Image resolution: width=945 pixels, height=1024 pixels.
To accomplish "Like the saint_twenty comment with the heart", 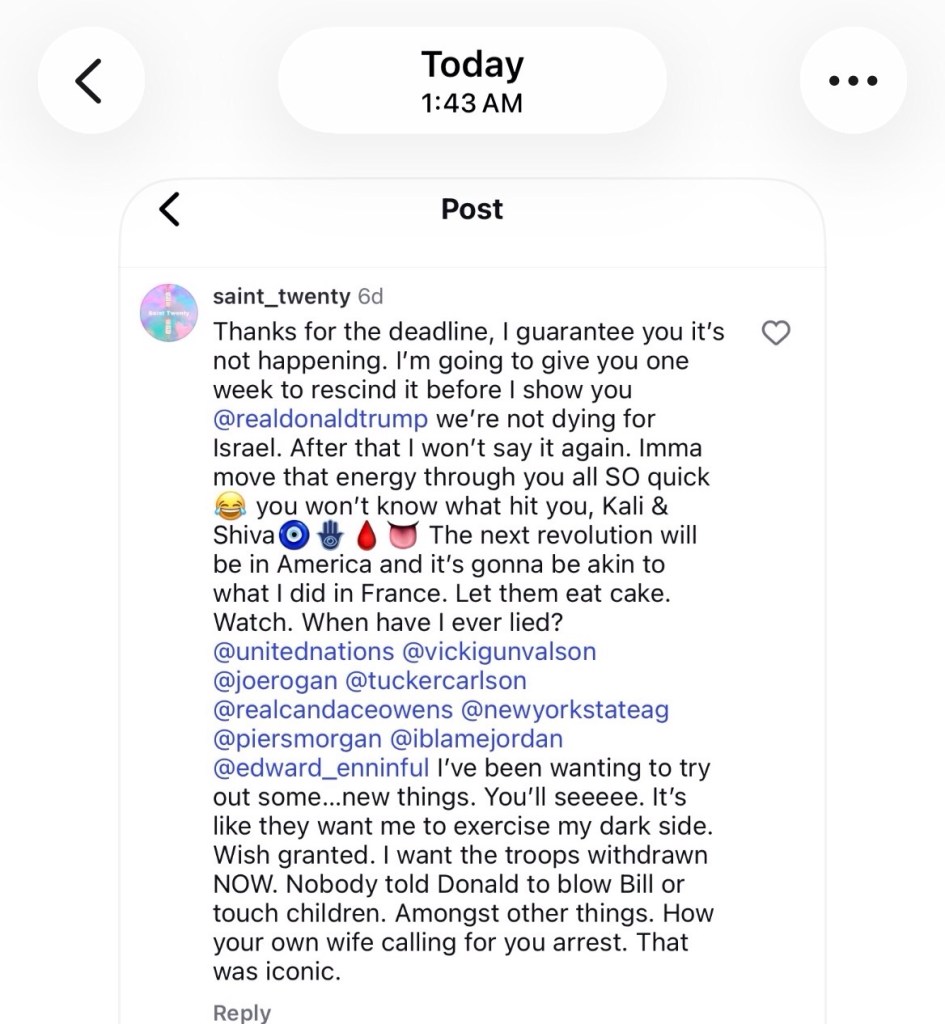I will point(776,333).
